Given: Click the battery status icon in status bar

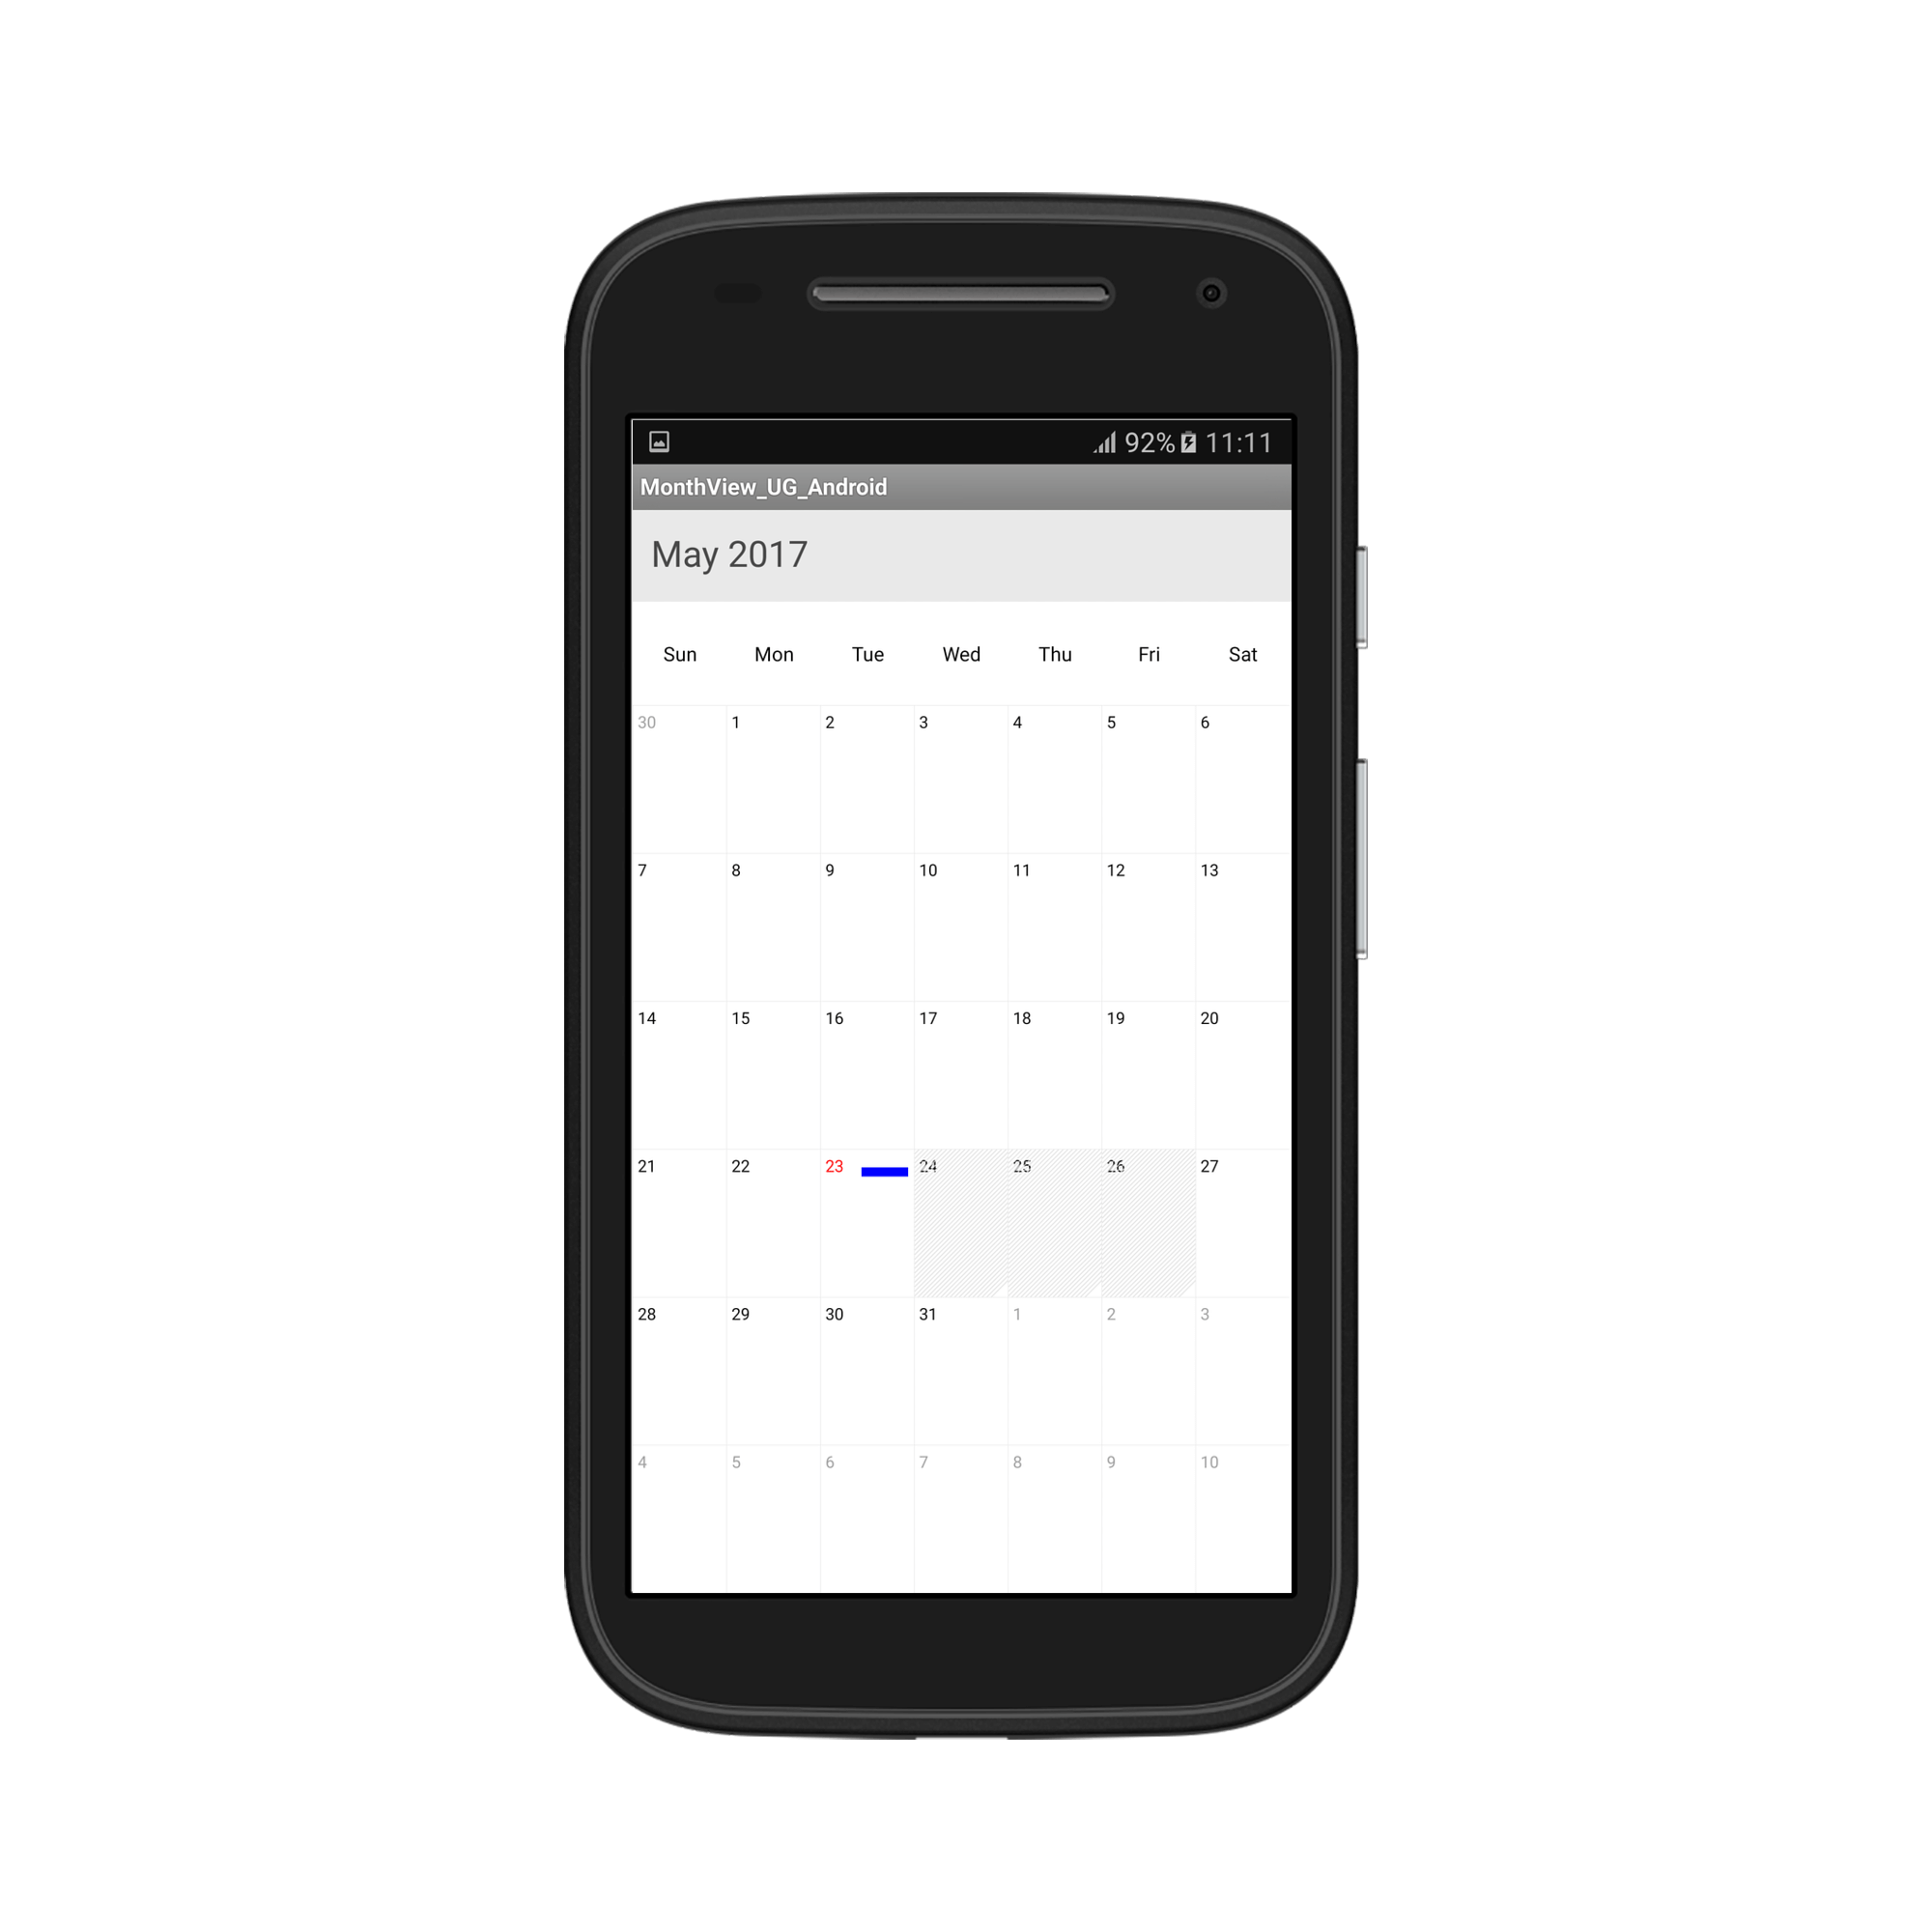Looking at the screenshot, I should [x=1191, y=442].
